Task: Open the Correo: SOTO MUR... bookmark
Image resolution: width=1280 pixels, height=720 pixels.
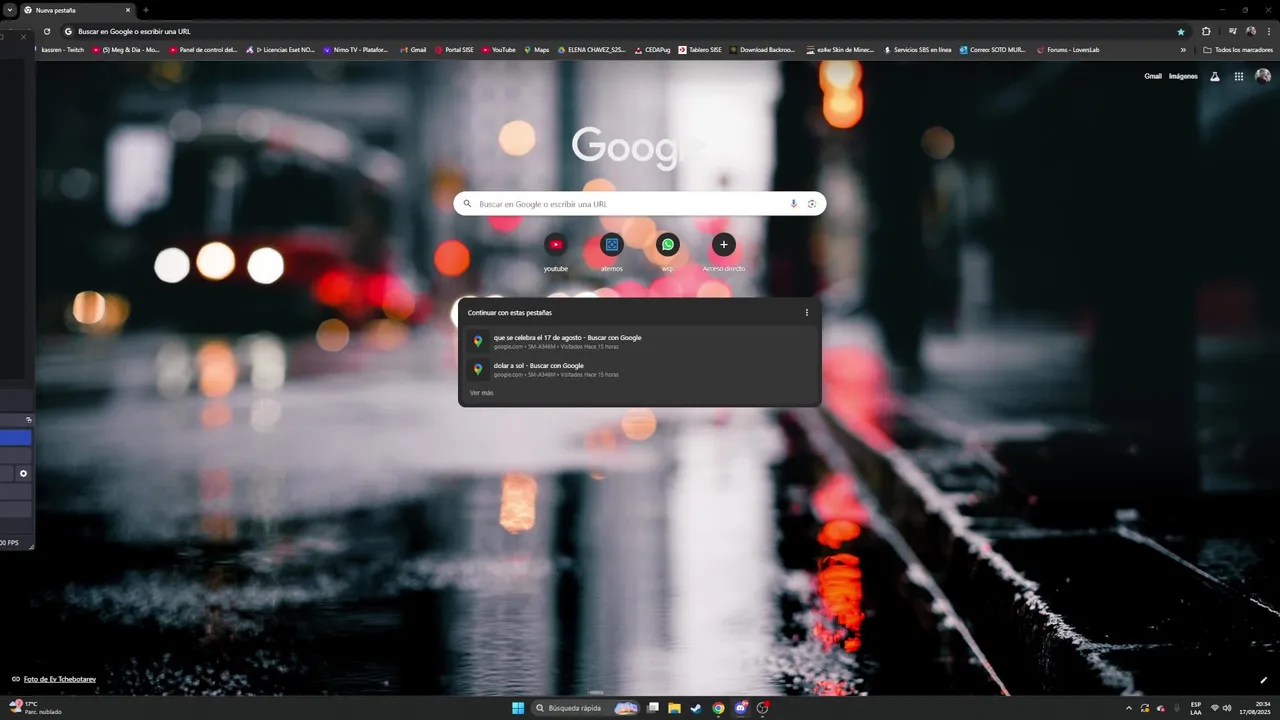Action: [993, 50]
